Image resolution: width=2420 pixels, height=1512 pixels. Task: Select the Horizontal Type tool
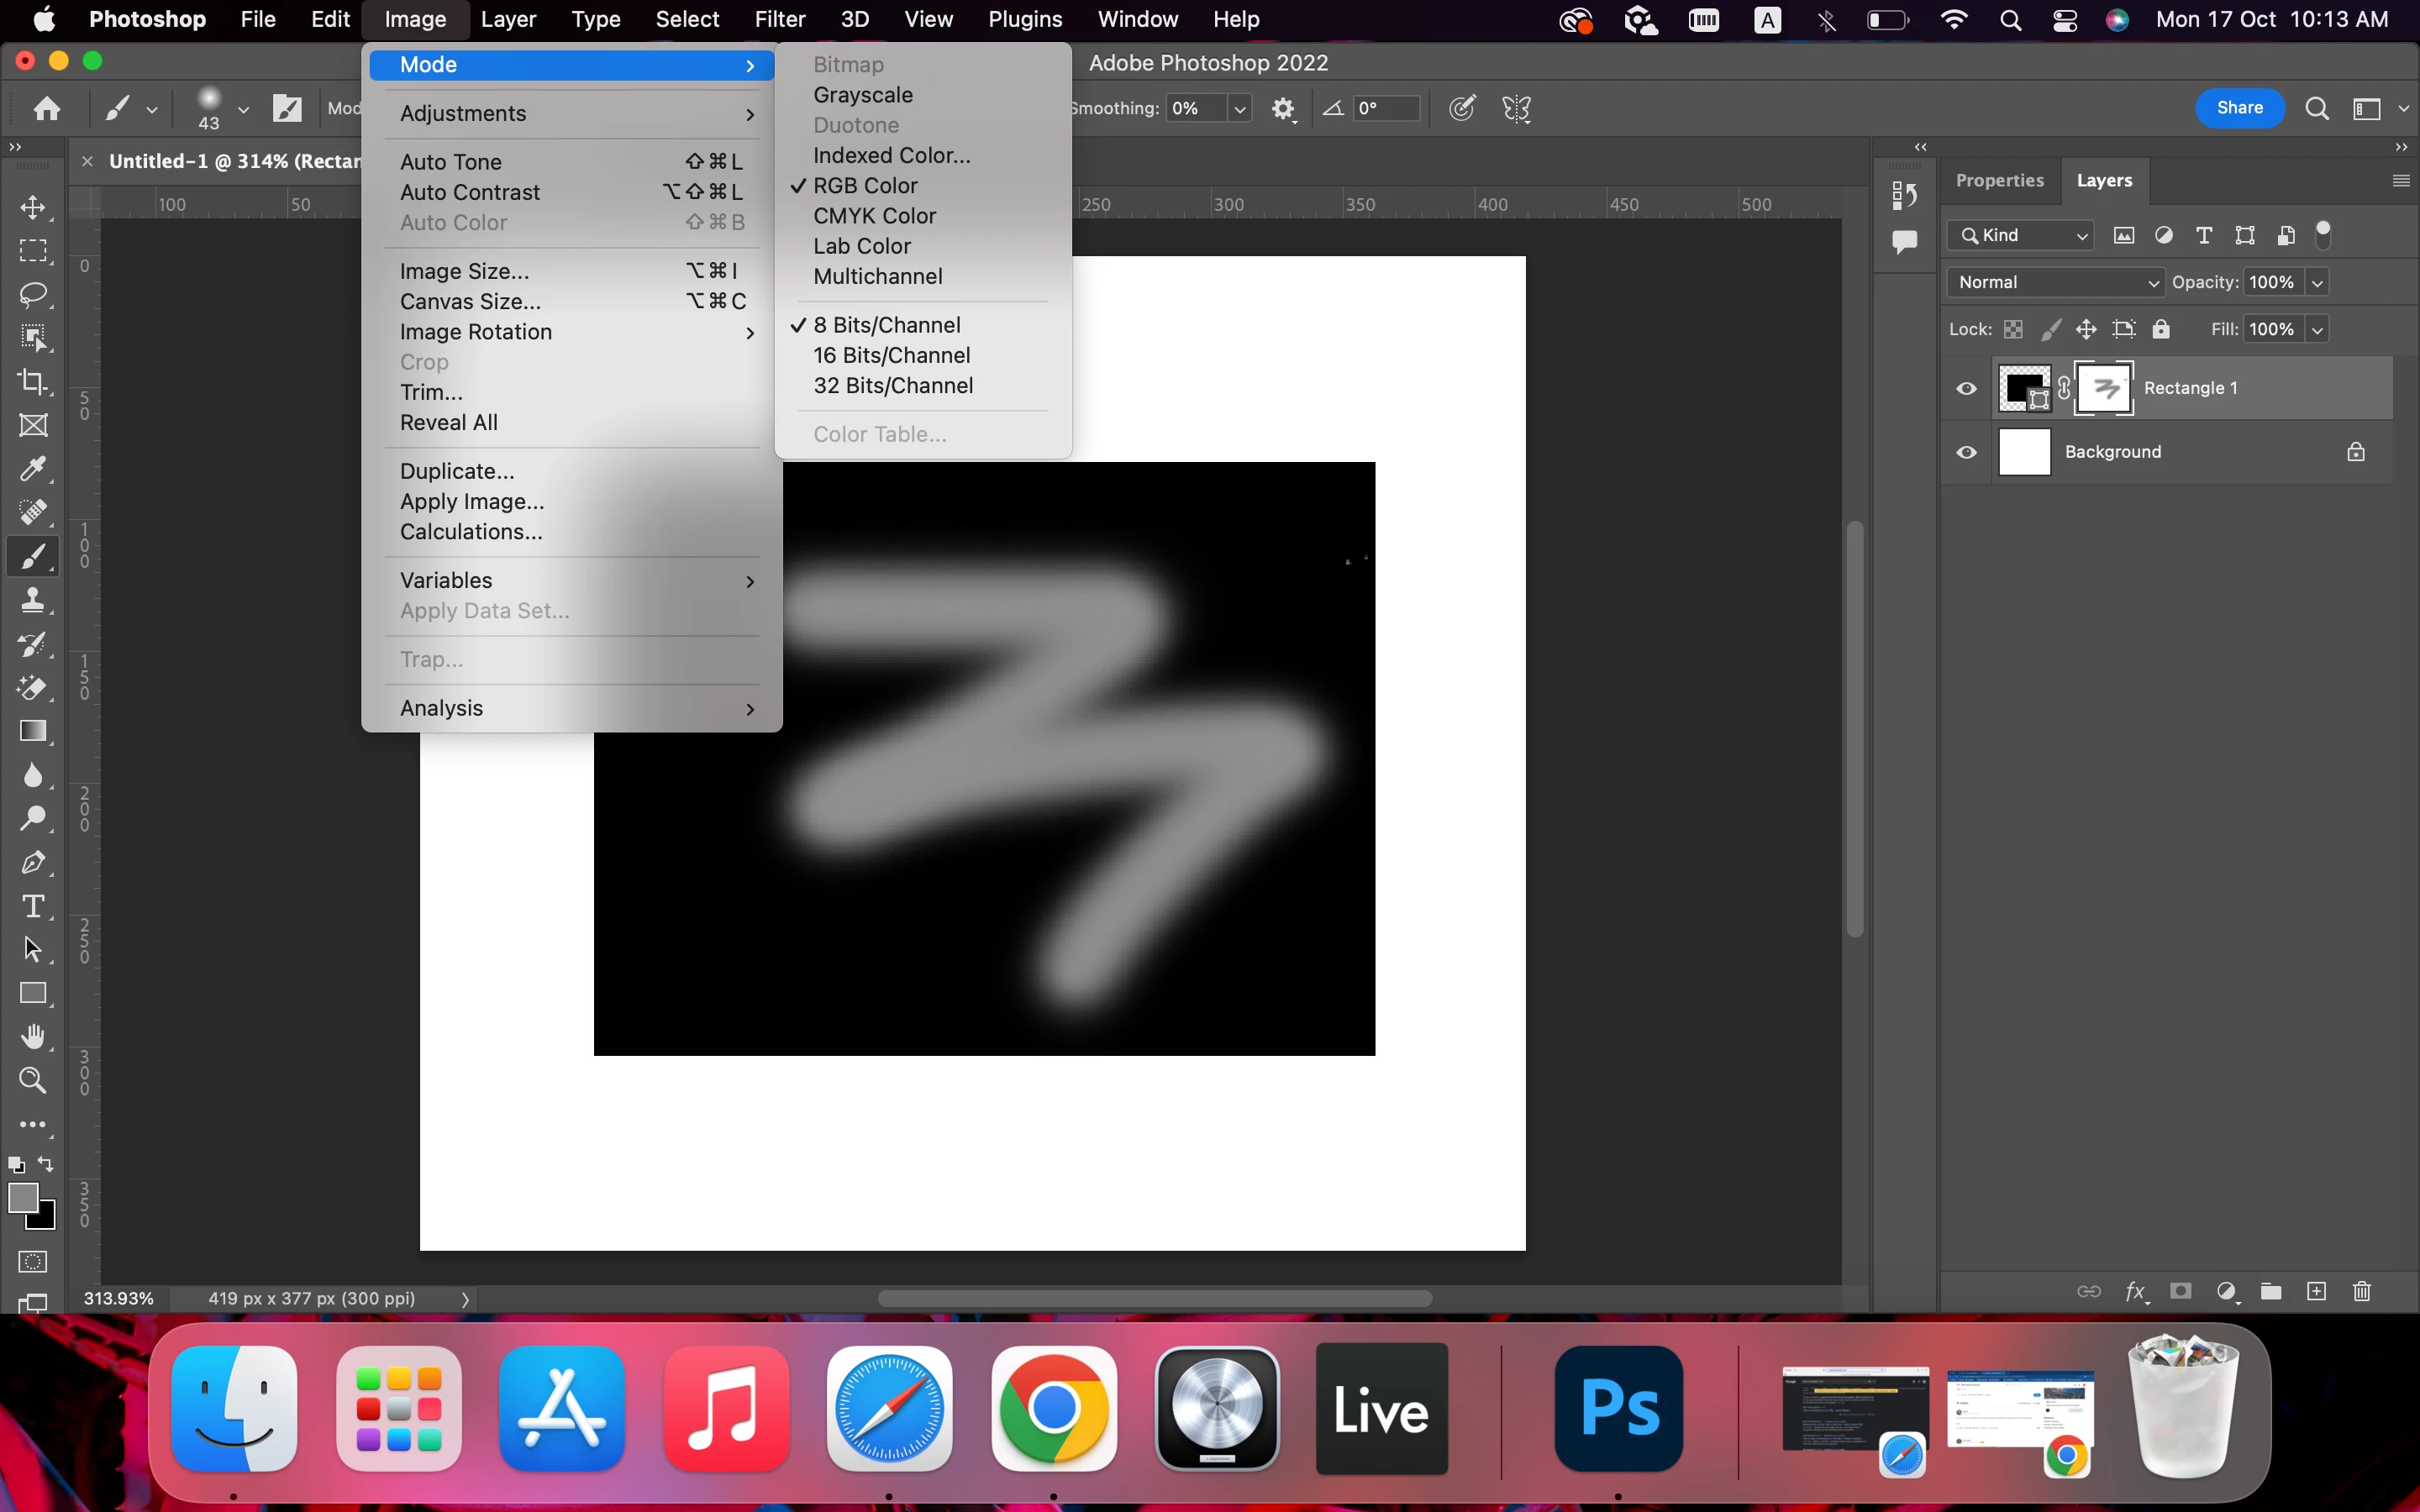point(33,906)
